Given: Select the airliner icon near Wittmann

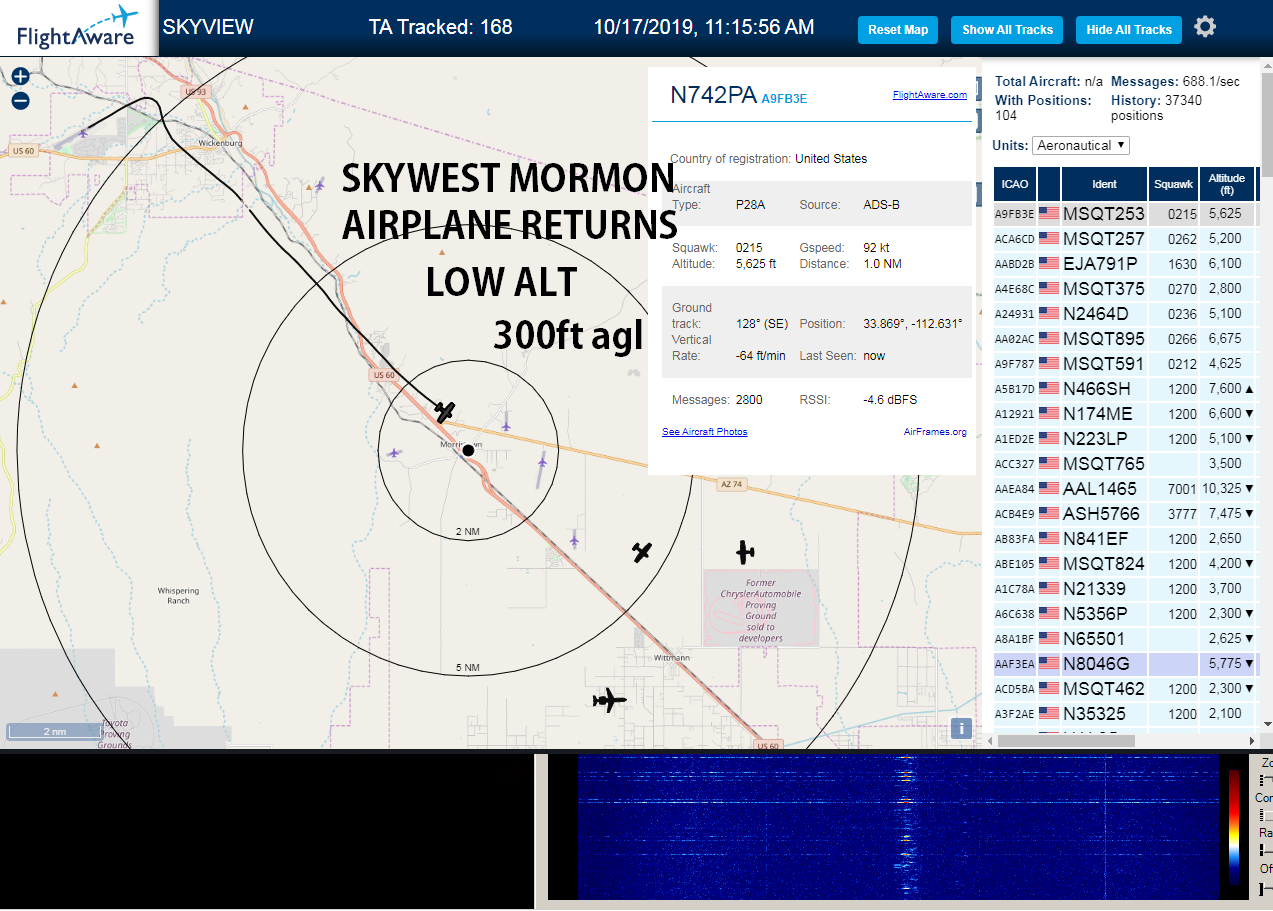Looking at the screenshot, I should (x=608, y=700).
